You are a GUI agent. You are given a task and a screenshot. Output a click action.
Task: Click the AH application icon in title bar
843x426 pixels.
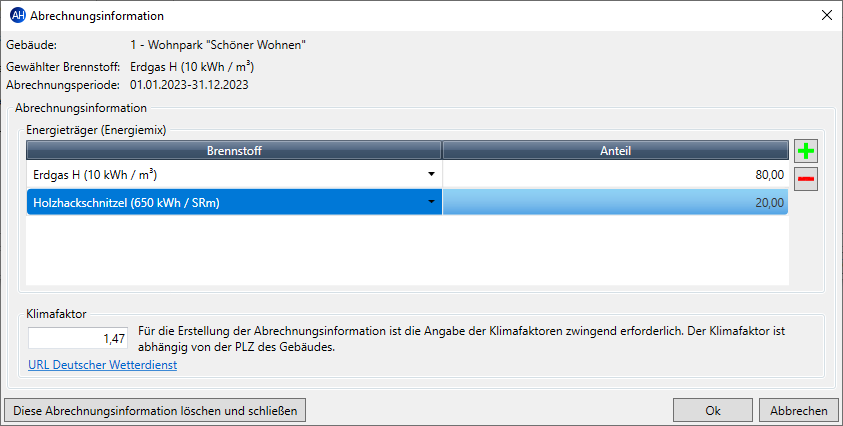click(x=18, y=16)
